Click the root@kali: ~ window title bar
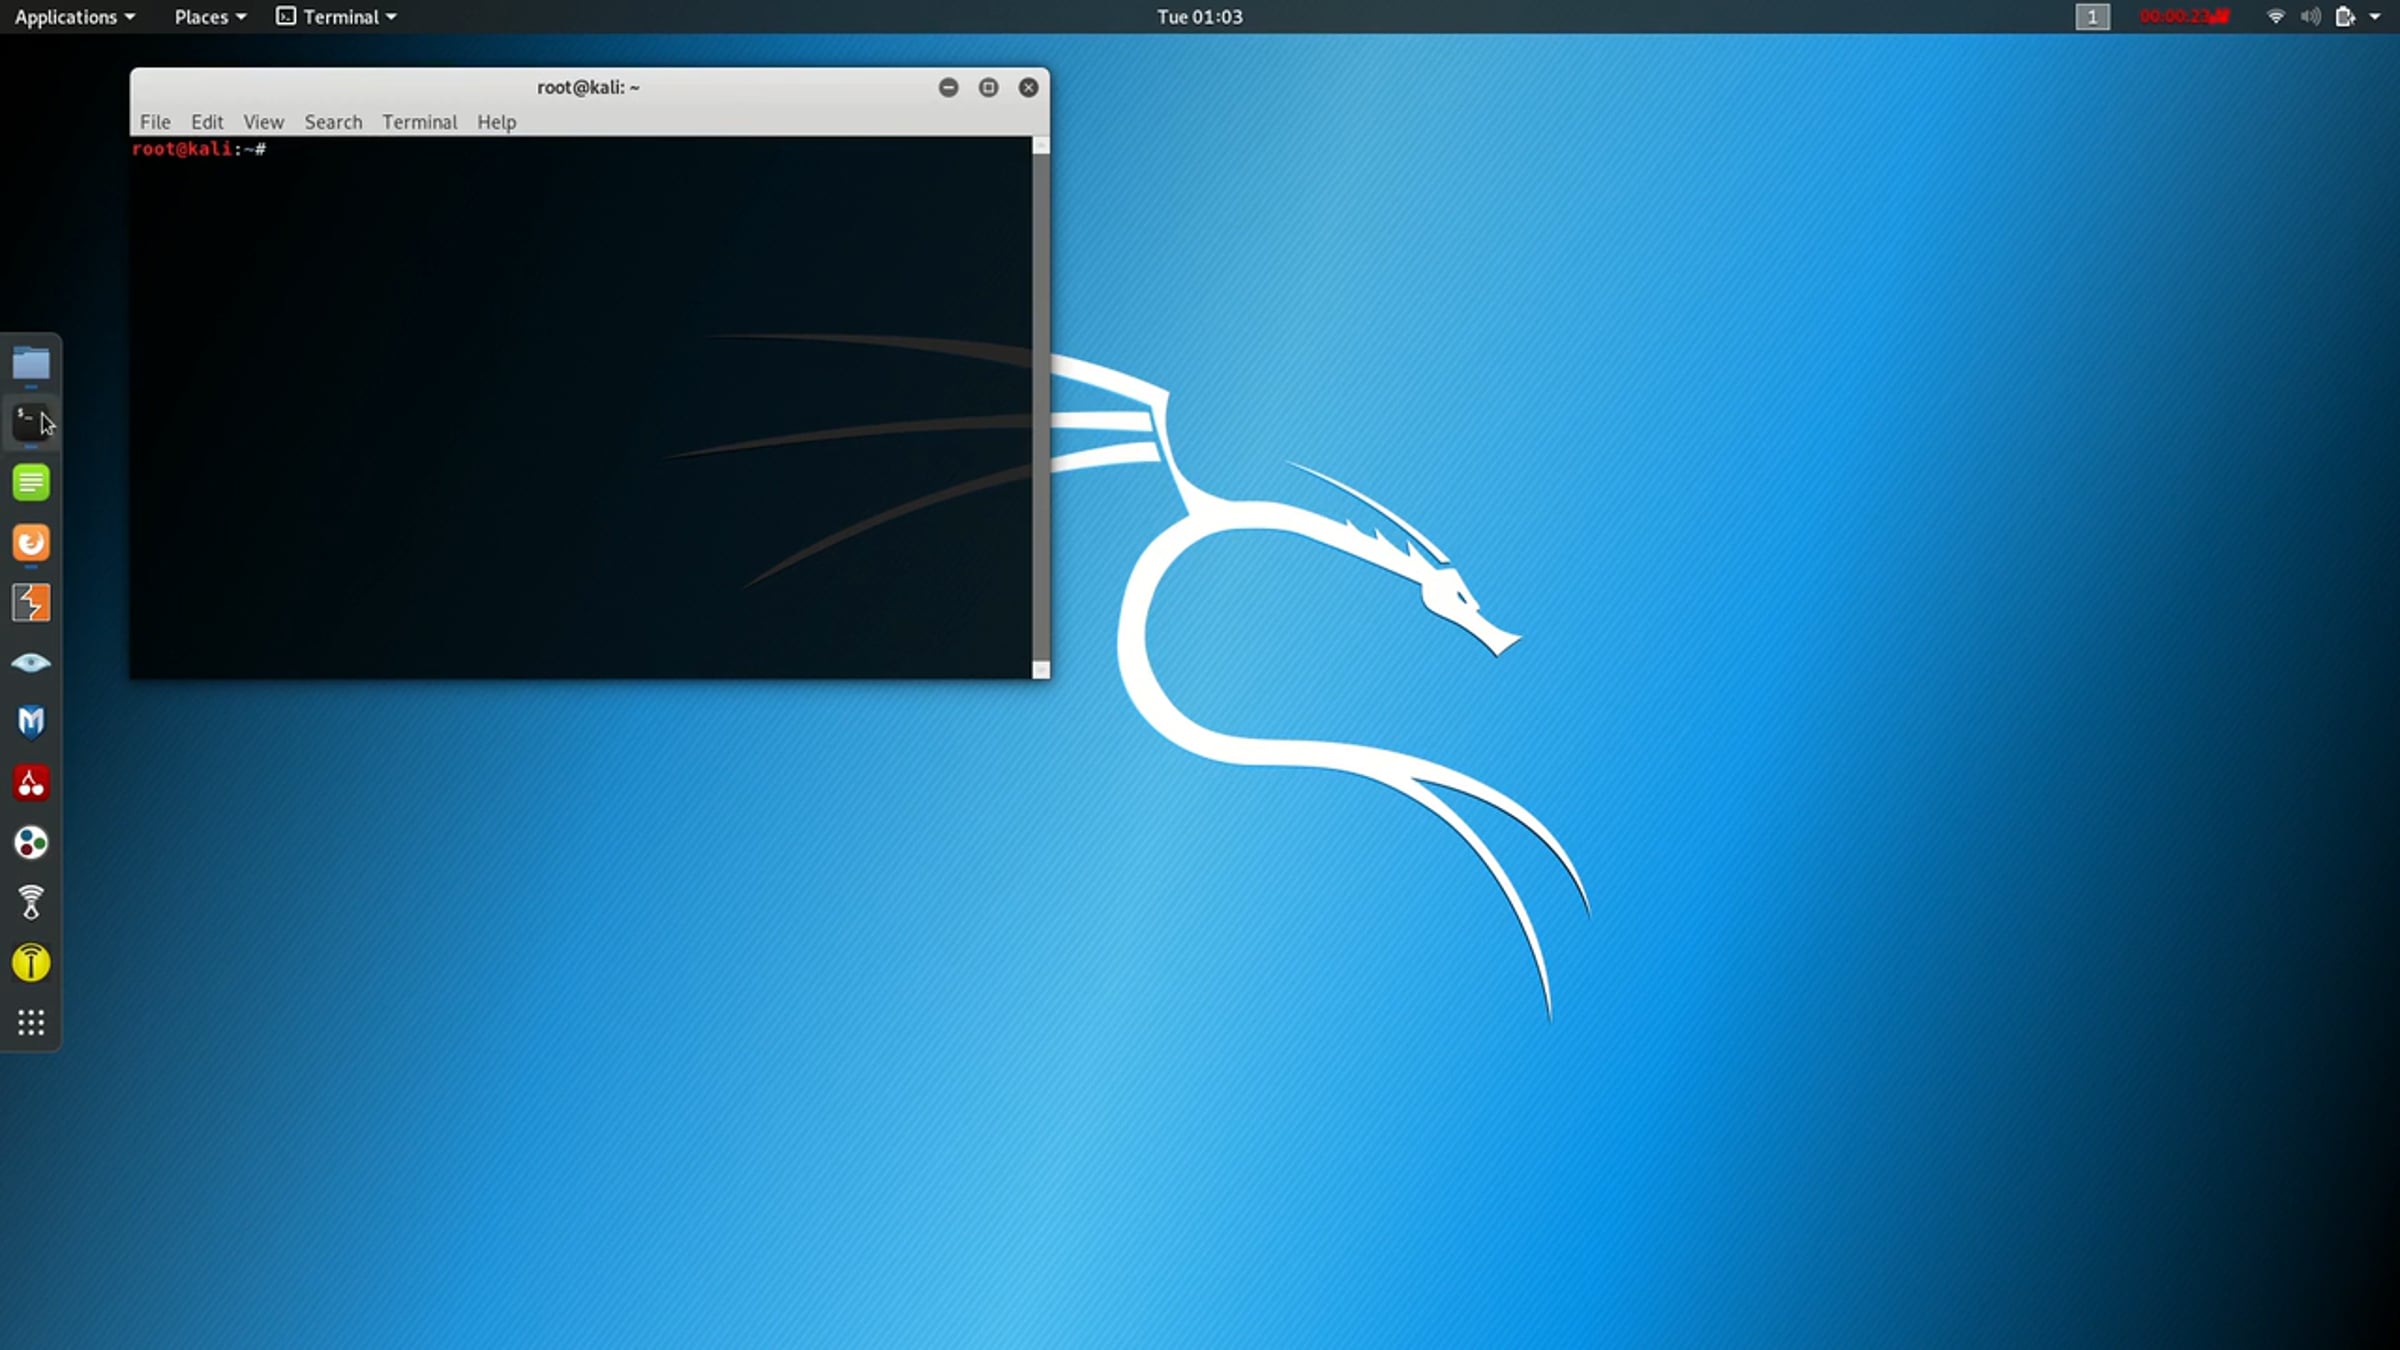2400x1350 pixels. coord(589,88)
